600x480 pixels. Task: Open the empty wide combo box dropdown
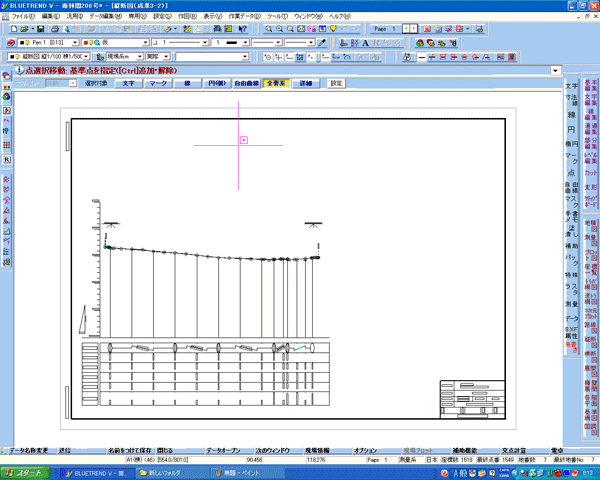245,57
